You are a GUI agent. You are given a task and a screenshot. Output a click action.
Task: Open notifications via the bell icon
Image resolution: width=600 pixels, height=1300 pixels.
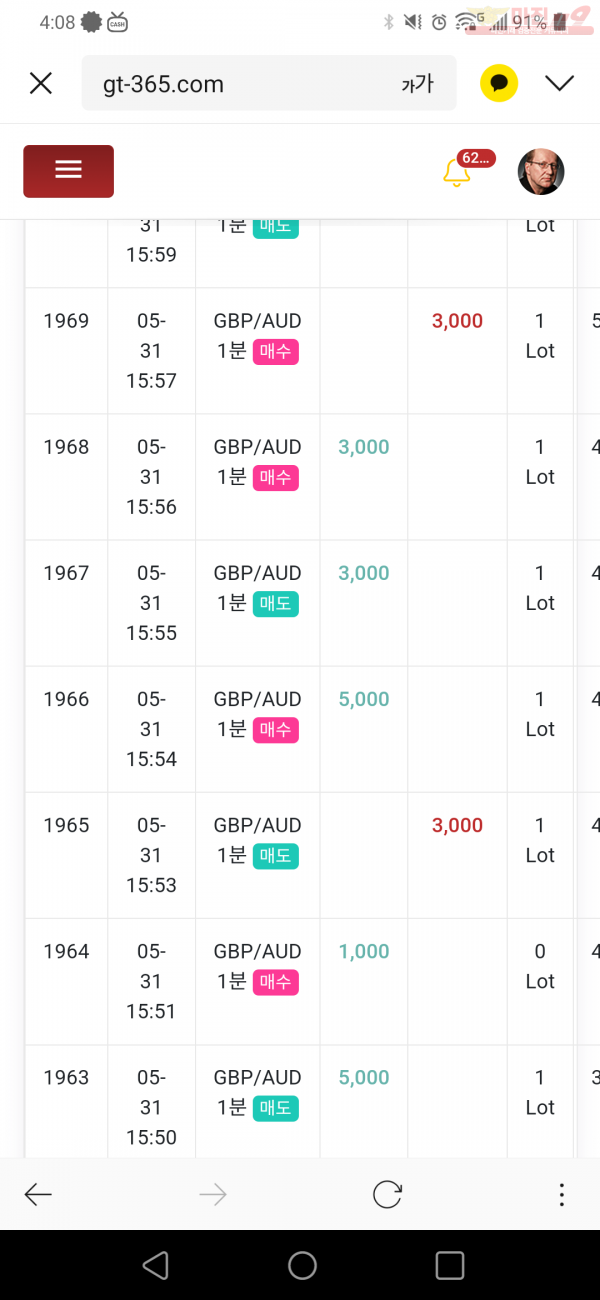pyautogui.click(x=457, y=172)
